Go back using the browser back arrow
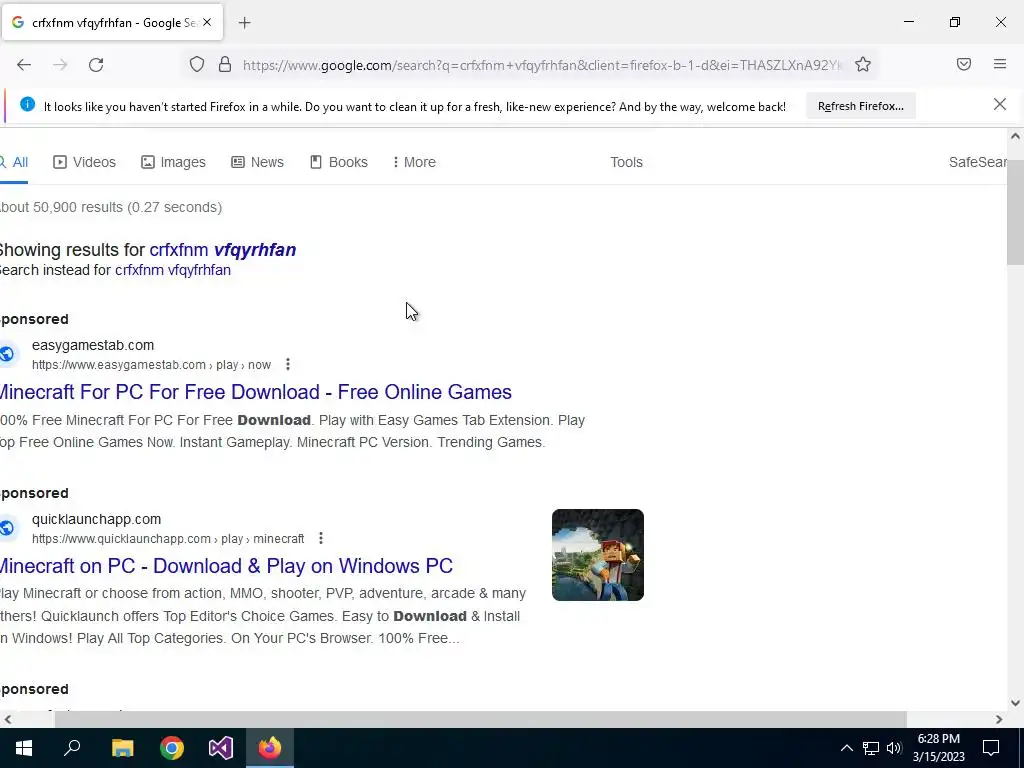 [24, 65]
